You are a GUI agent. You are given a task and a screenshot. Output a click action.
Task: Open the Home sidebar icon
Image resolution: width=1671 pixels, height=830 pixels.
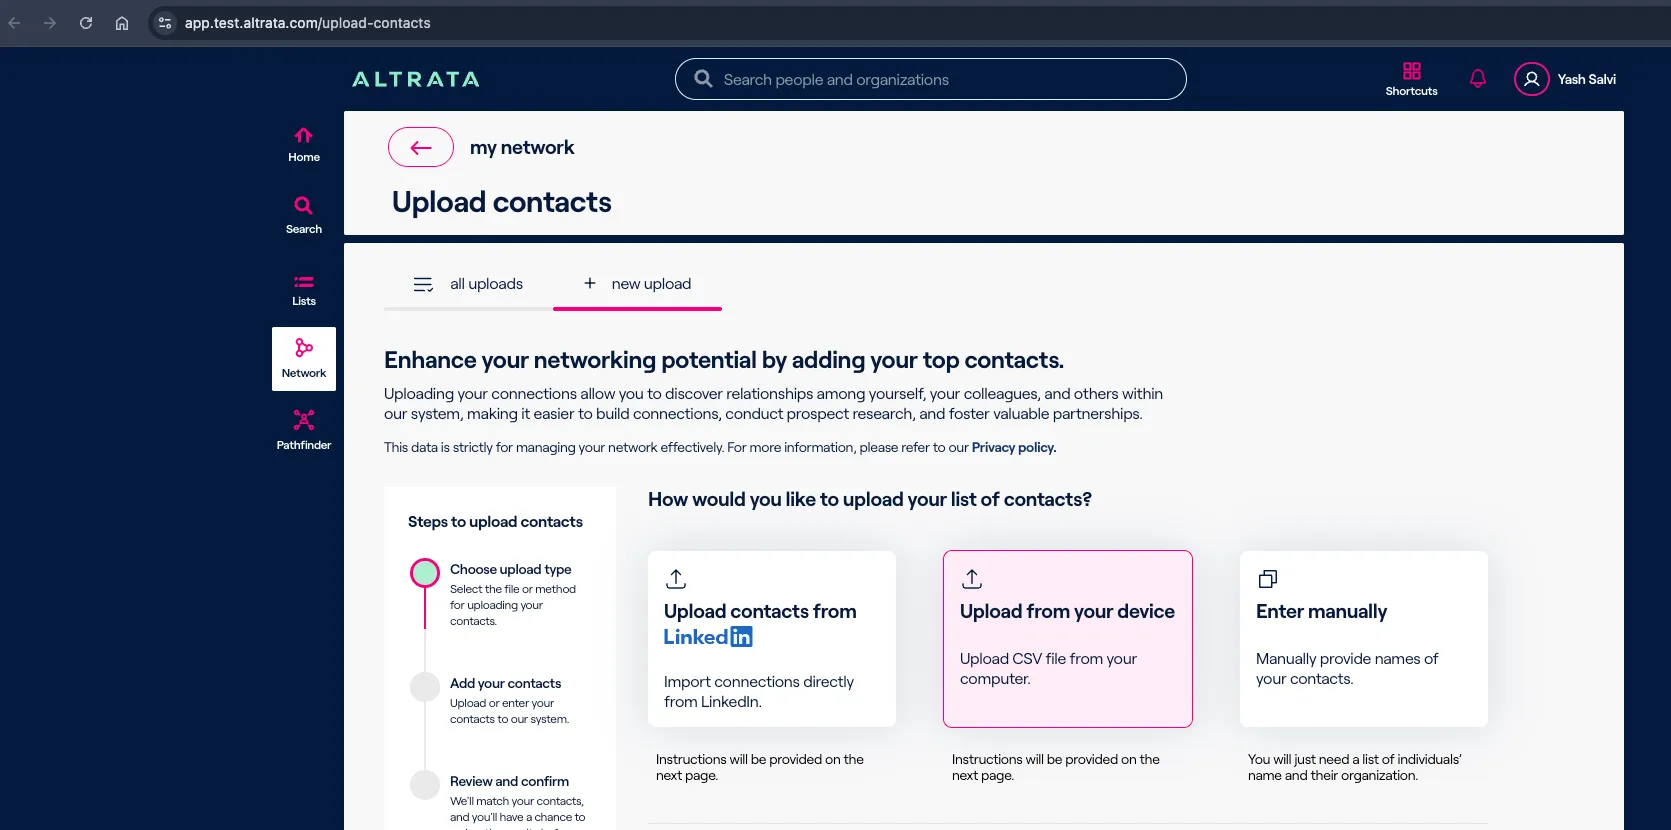click(304, 144)
